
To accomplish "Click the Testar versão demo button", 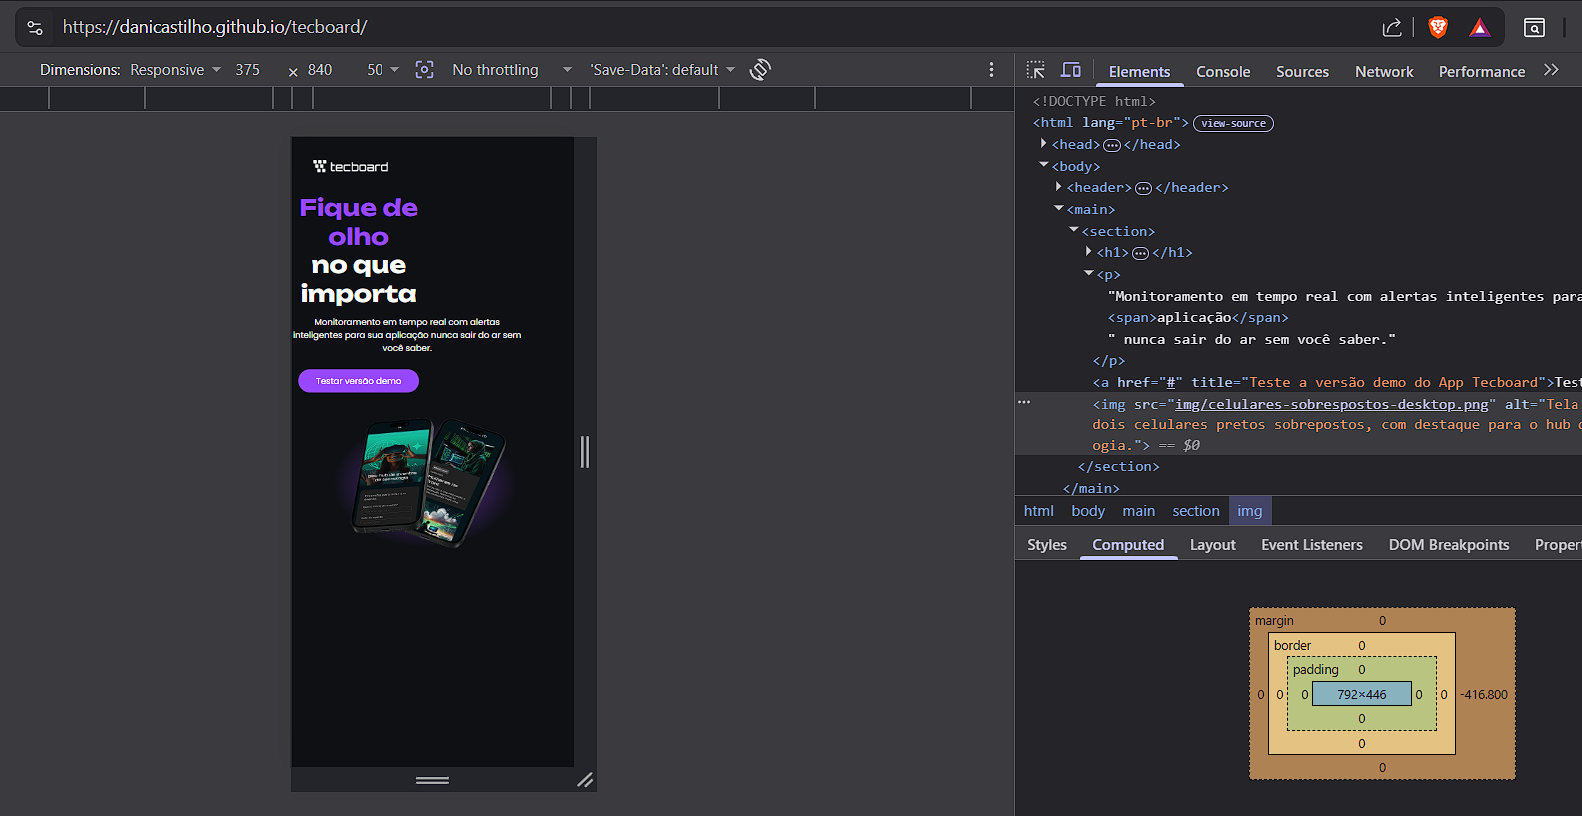I will coord(358,381).
